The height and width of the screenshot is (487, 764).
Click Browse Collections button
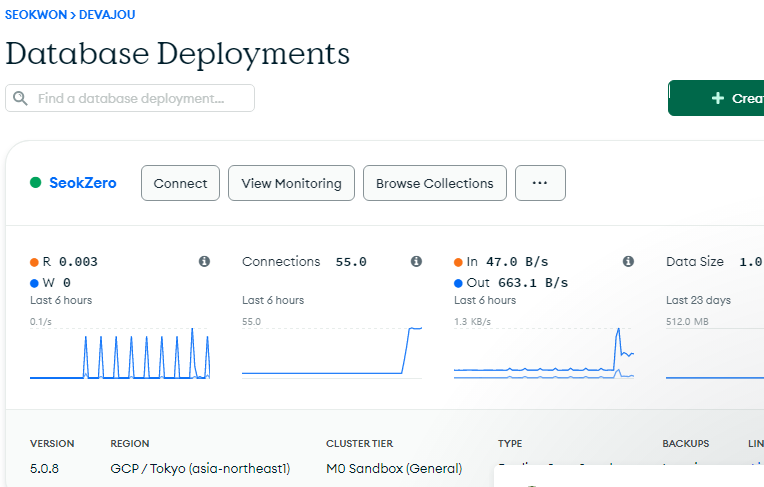pos(435,183)
